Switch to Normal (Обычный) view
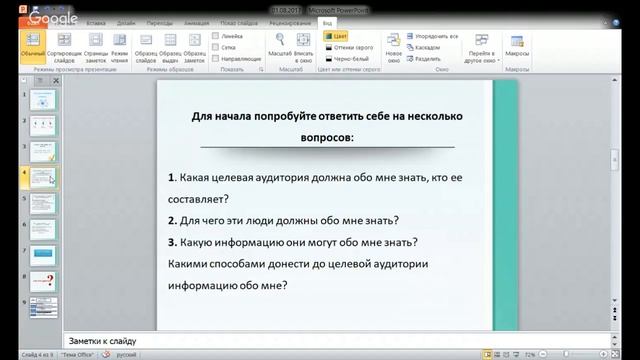The width and height of the screenshot is (640, 360). [33, 47]
